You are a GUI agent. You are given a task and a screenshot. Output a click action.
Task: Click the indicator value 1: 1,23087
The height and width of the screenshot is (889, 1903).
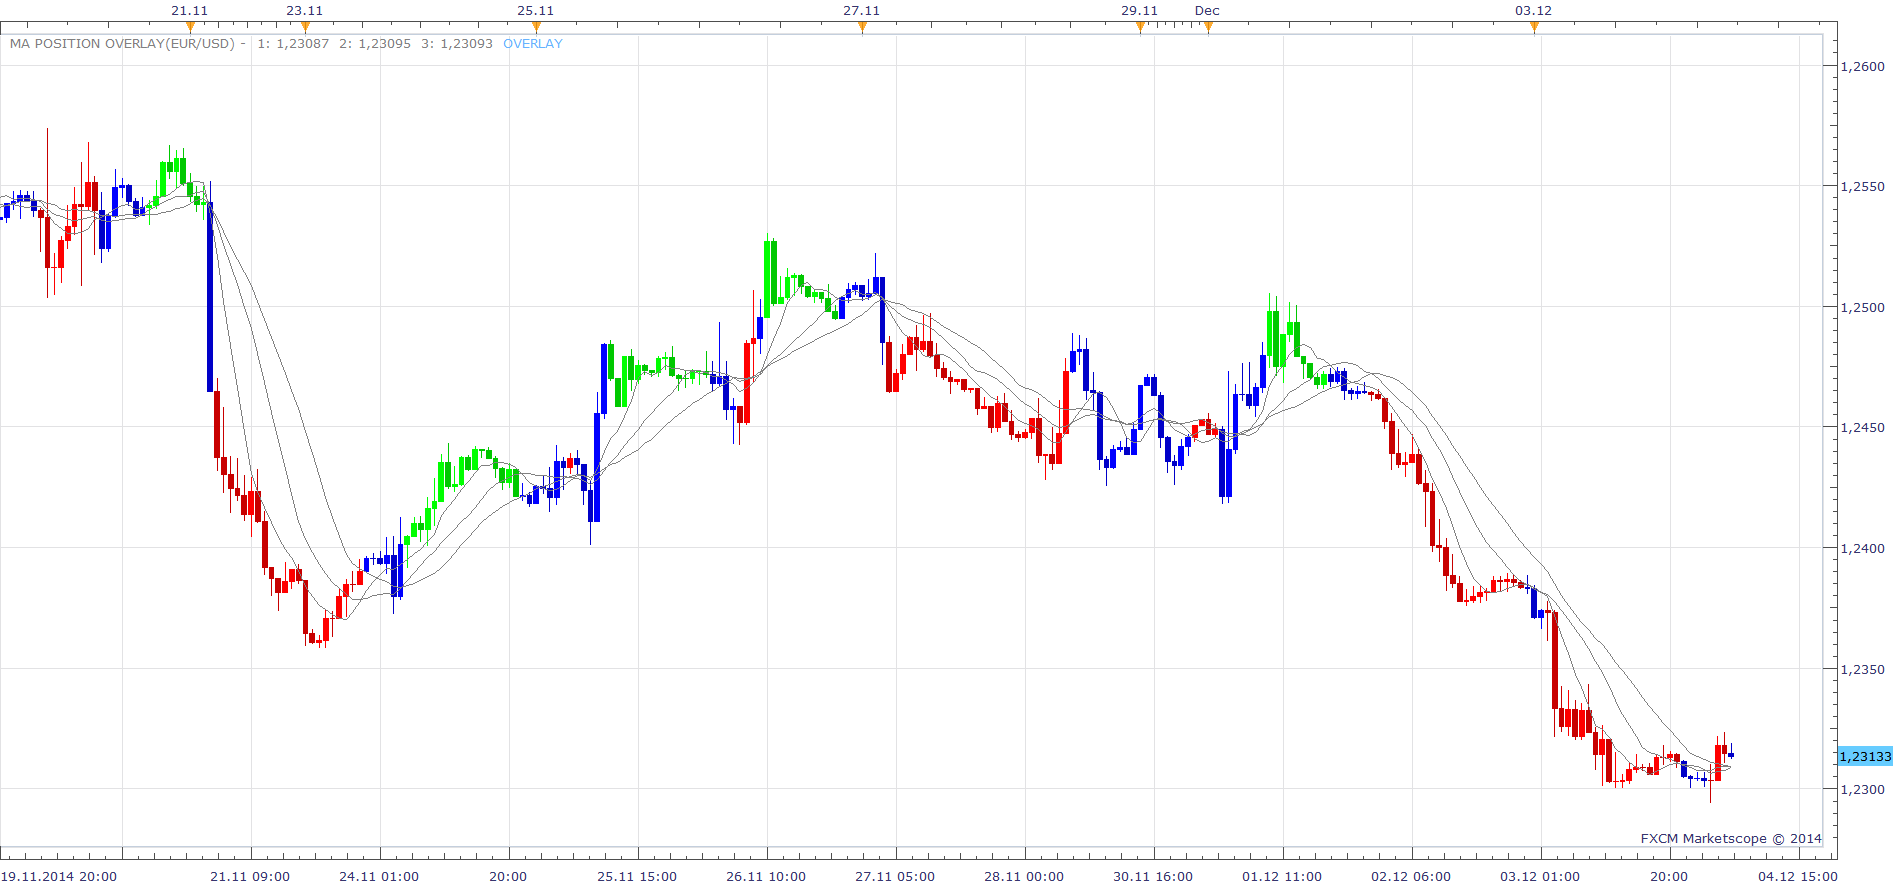coord(293,44)
